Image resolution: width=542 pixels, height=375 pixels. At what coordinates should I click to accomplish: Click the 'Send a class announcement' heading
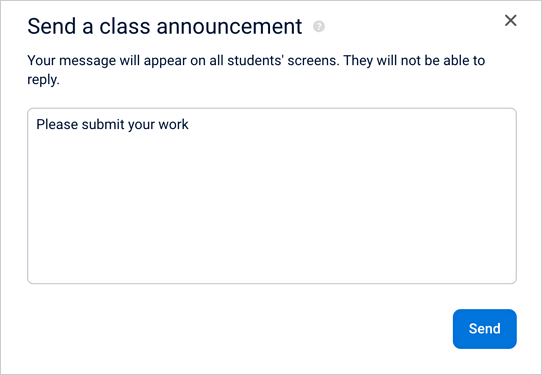pyautogui.click(x=165, y=26)
